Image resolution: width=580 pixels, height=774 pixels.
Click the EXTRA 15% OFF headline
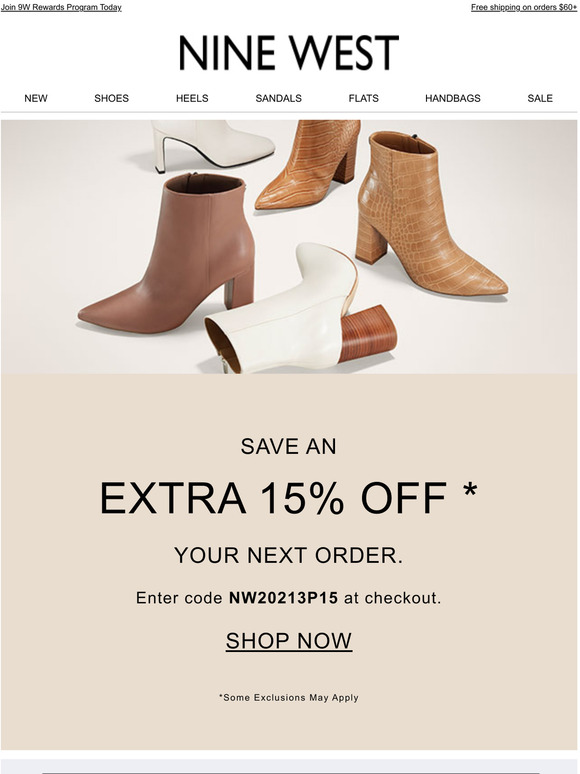coord(289,498)
